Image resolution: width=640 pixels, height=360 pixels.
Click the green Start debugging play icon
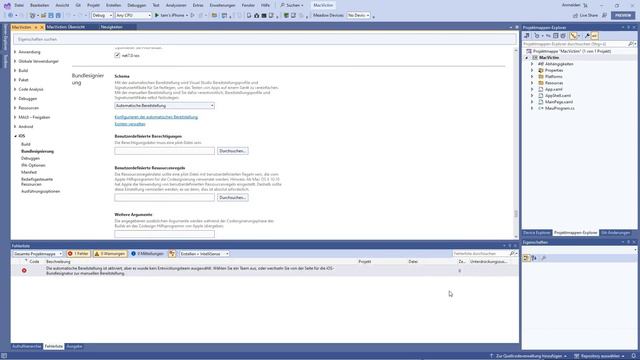point(157,16)
